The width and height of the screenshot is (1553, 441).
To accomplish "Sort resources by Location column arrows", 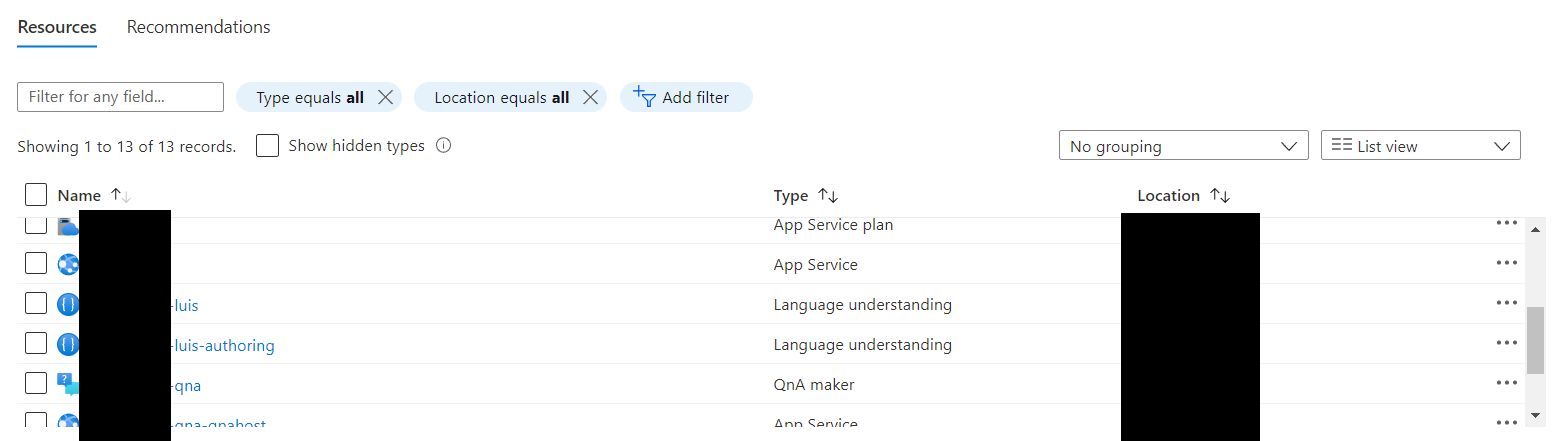I will [x=1220, y=196].
